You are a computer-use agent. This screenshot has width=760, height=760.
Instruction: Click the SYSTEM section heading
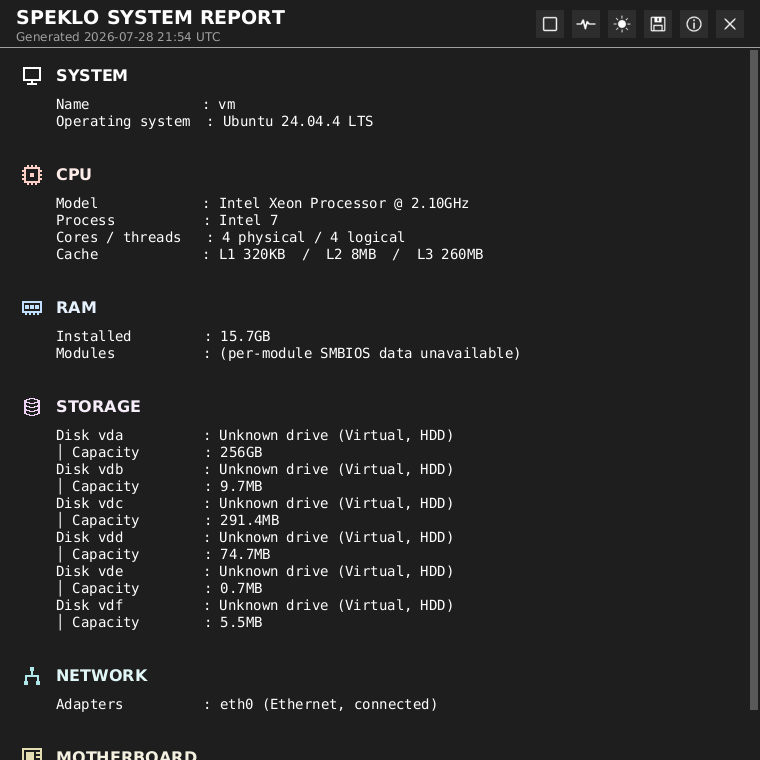click(x=92, y=76)
